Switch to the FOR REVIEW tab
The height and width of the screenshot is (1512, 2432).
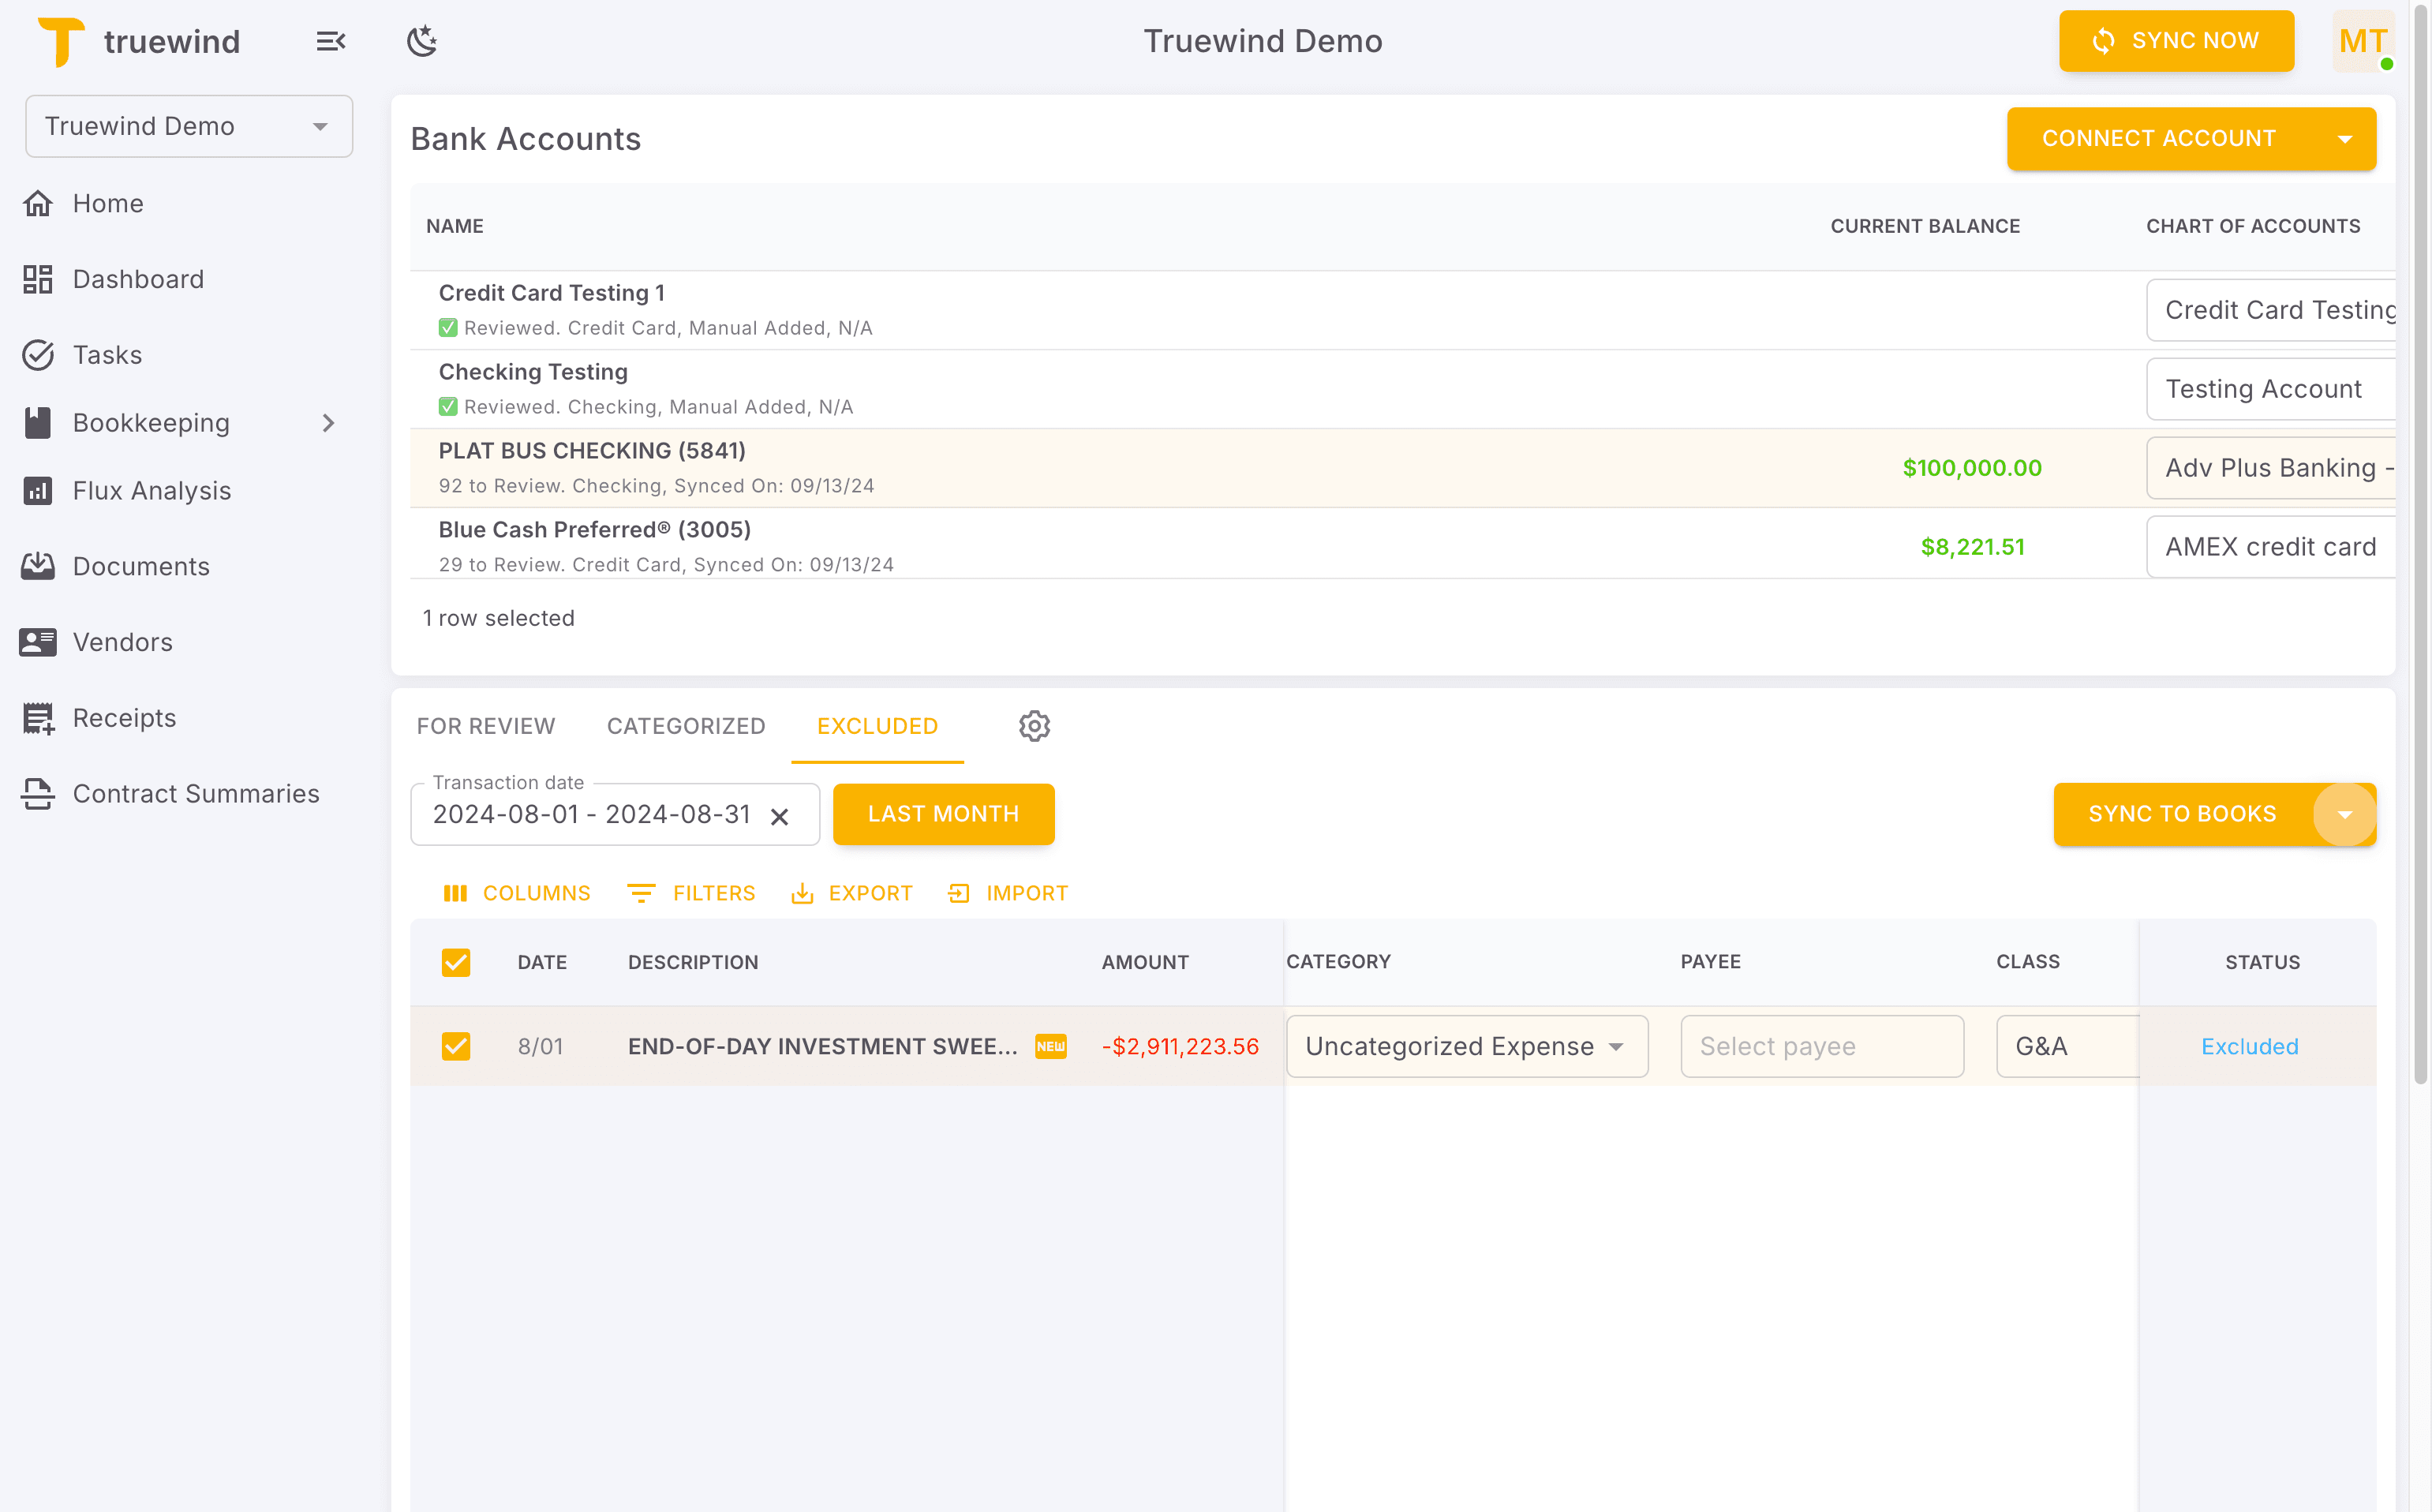(x=486, y=726)
